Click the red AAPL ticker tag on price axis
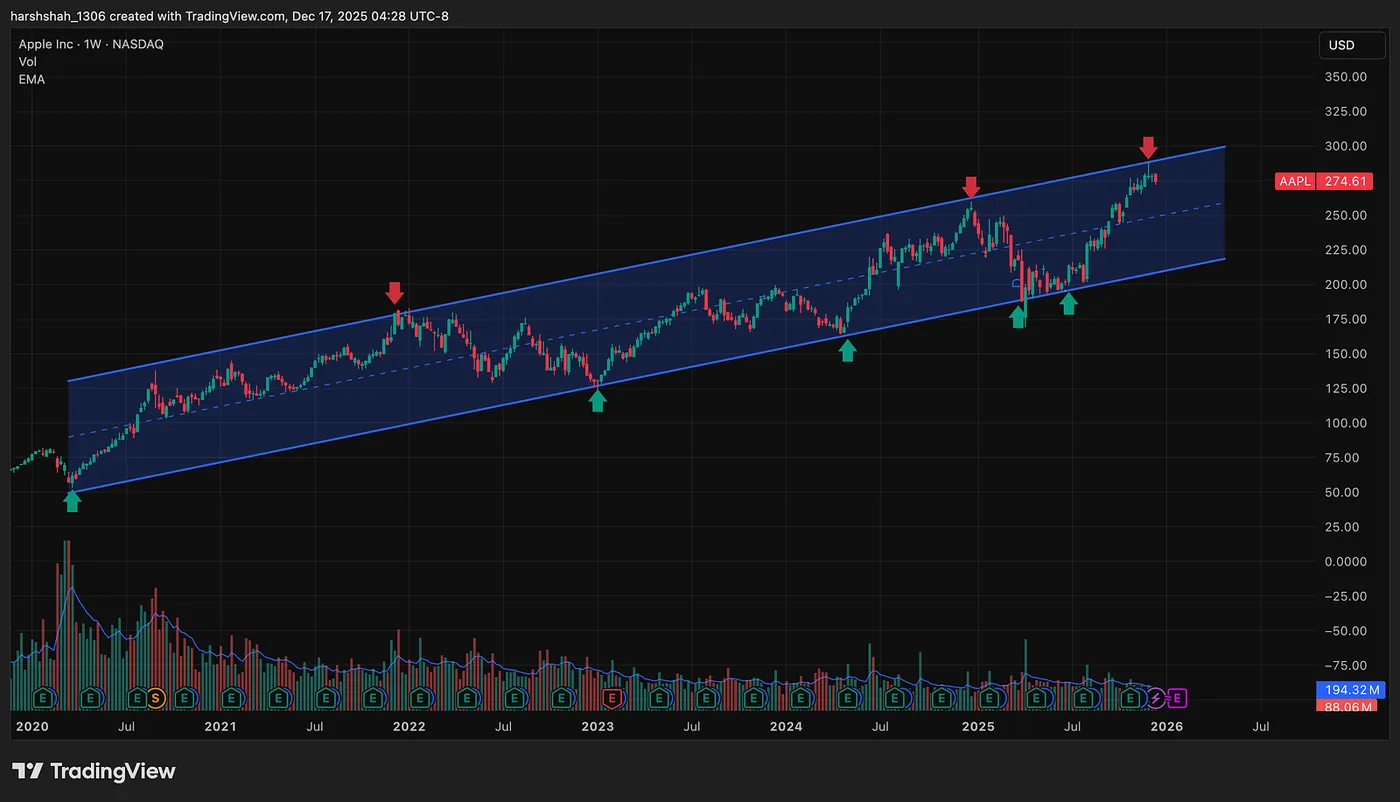 click(x=1296, y=182)
